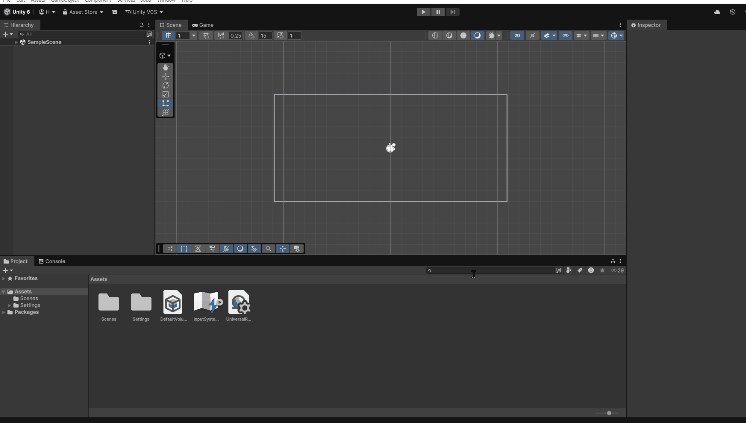Click the grid snap settings icon
This screenshot has width=746, height=423.
tap(206, 35)
